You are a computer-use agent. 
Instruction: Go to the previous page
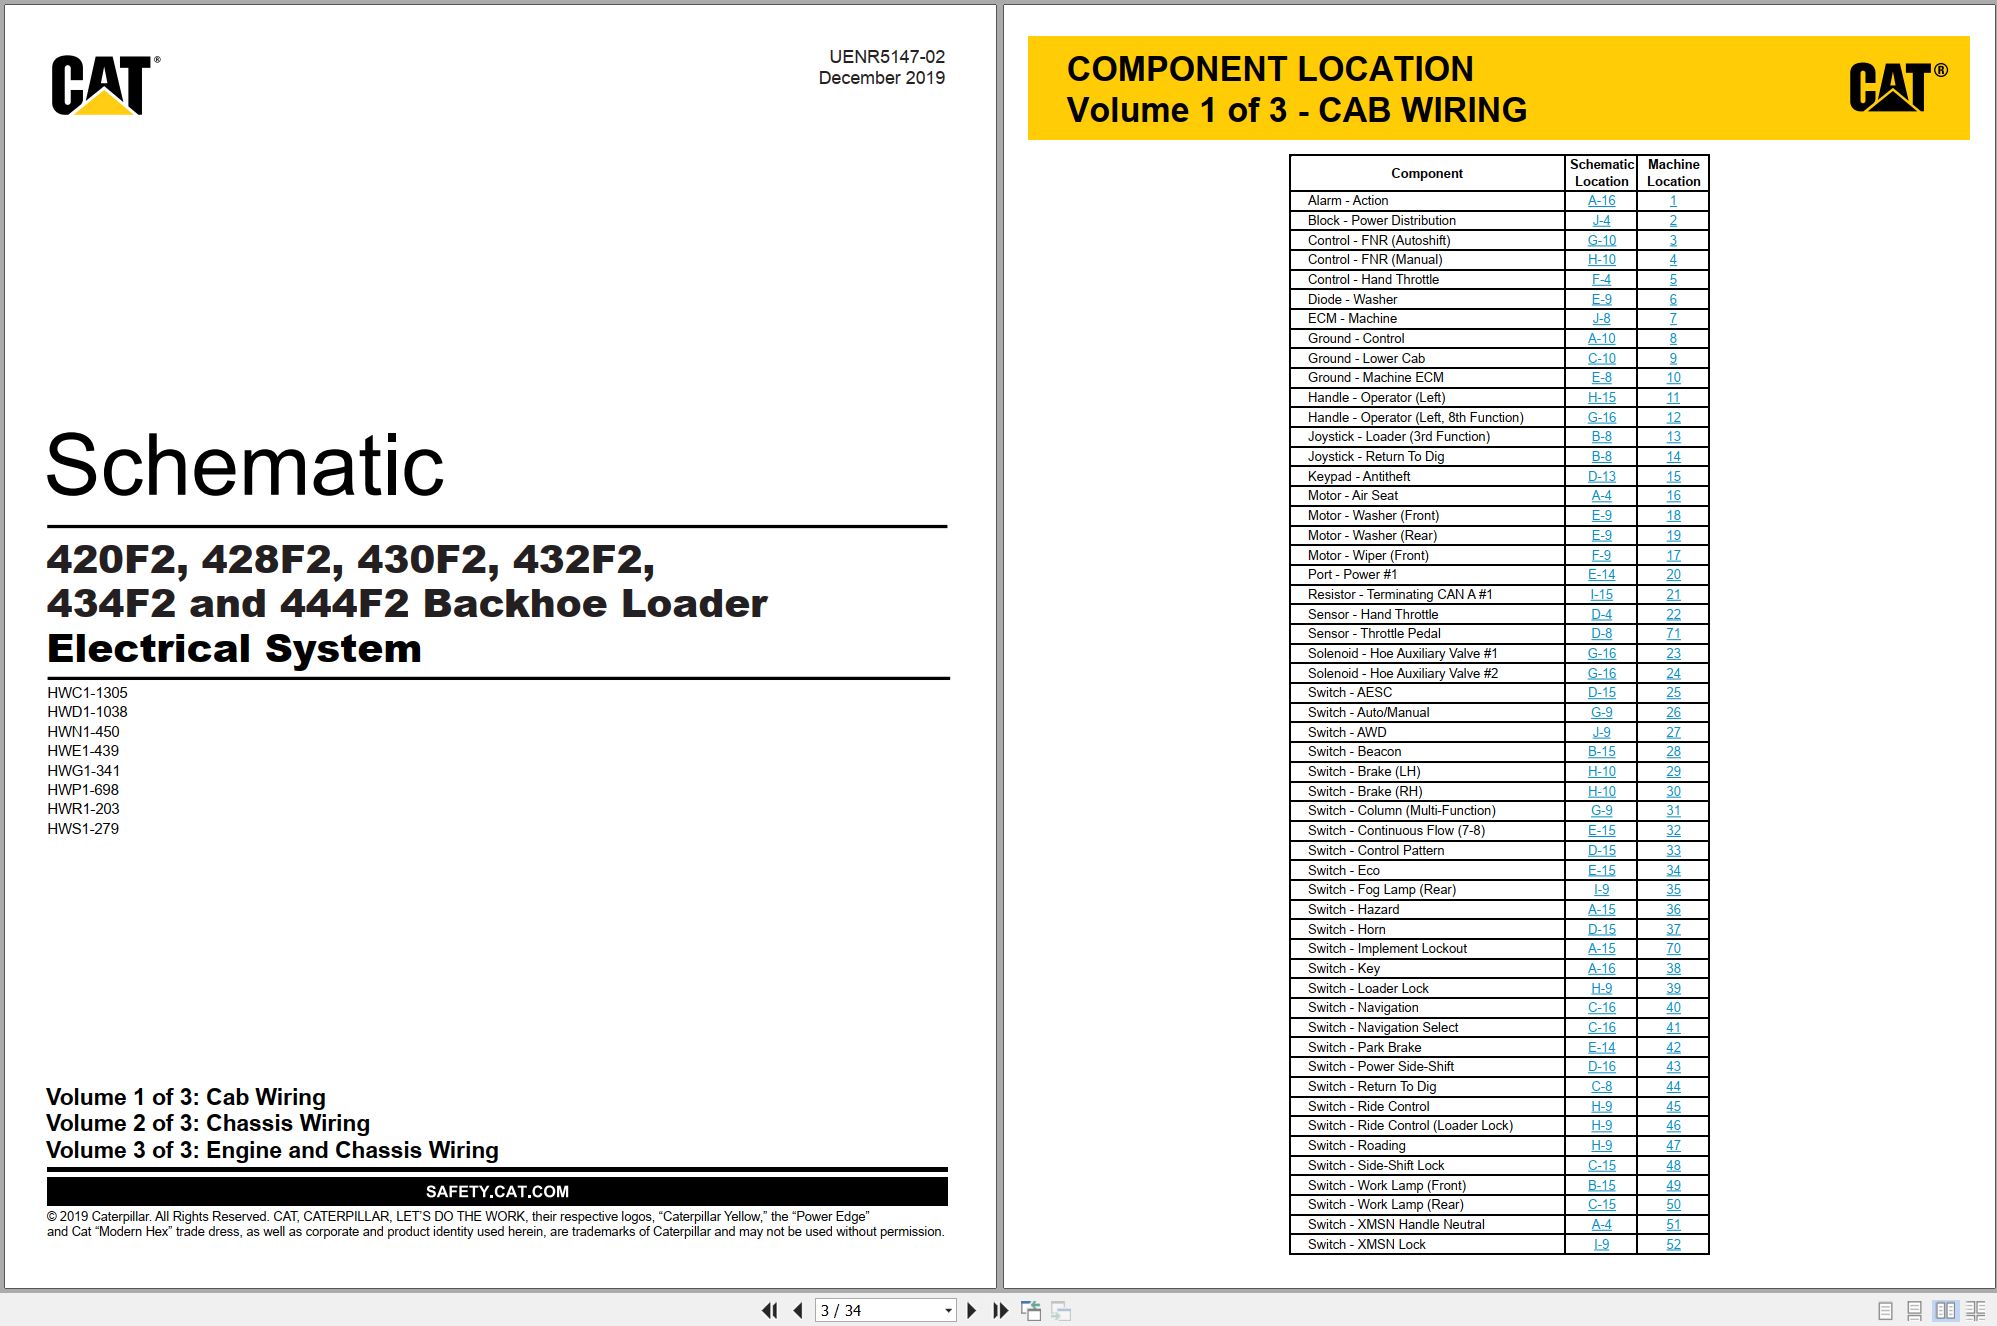tap(797, 1310)
